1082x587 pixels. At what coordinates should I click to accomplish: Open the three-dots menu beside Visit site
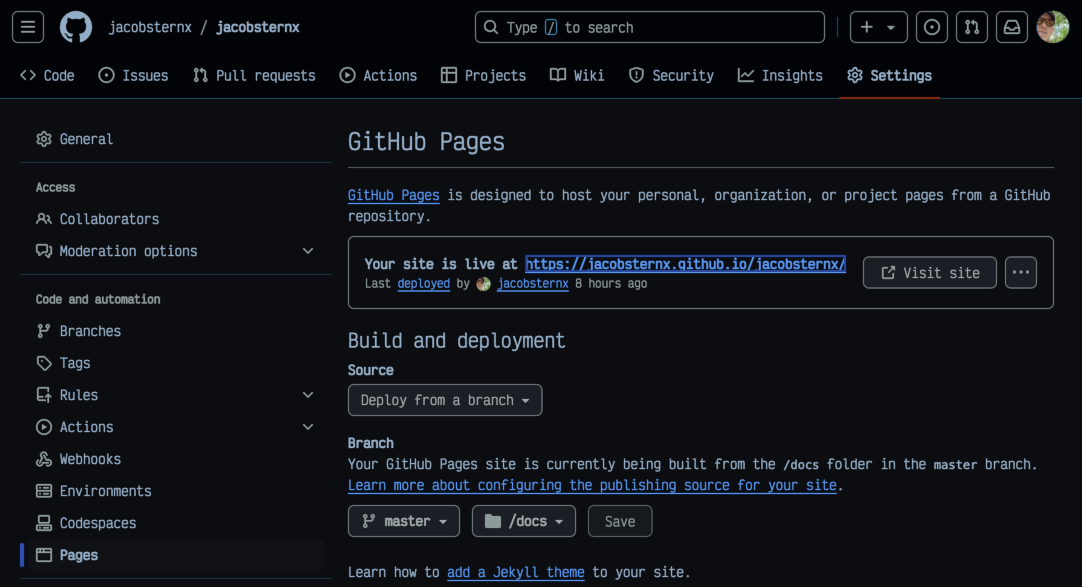point(1021,272)
